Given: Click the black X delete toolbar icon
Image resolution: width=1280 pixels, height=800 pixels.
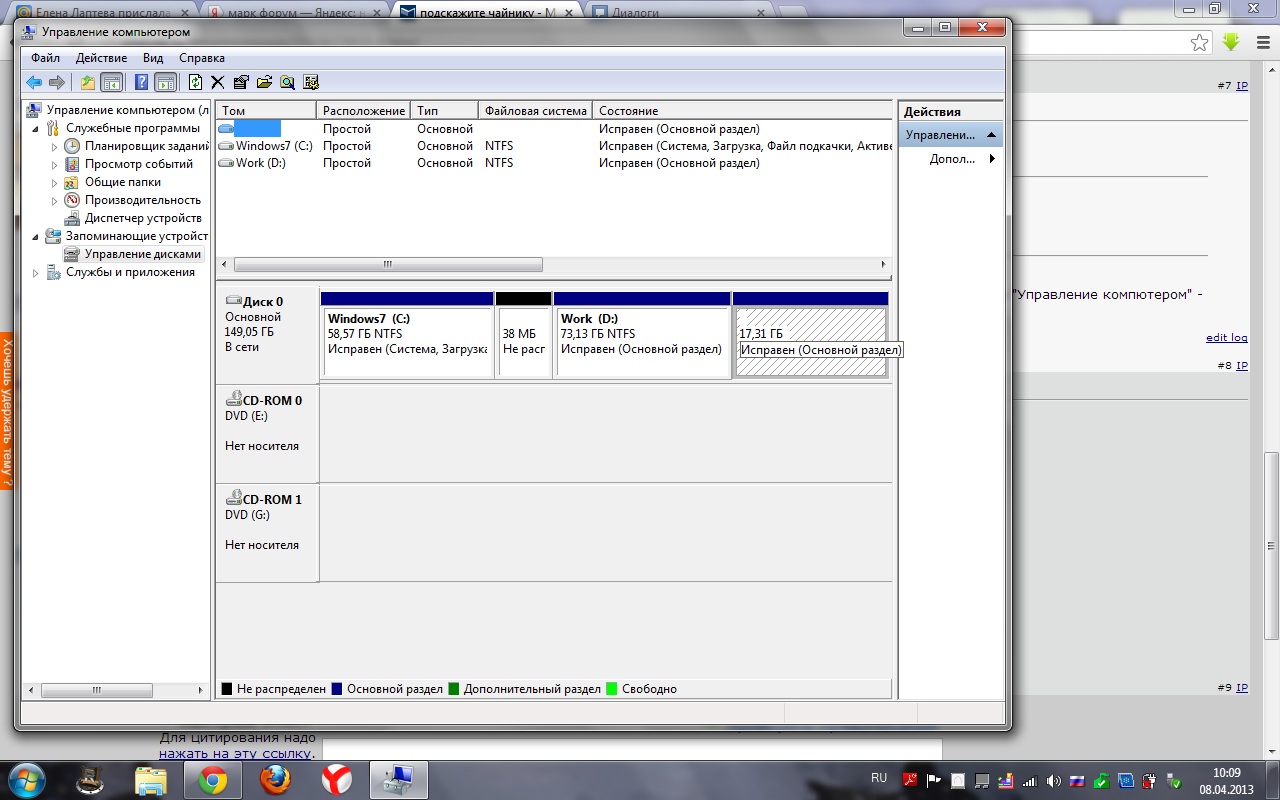Looking at the screenshot, I should pos(217,83).
